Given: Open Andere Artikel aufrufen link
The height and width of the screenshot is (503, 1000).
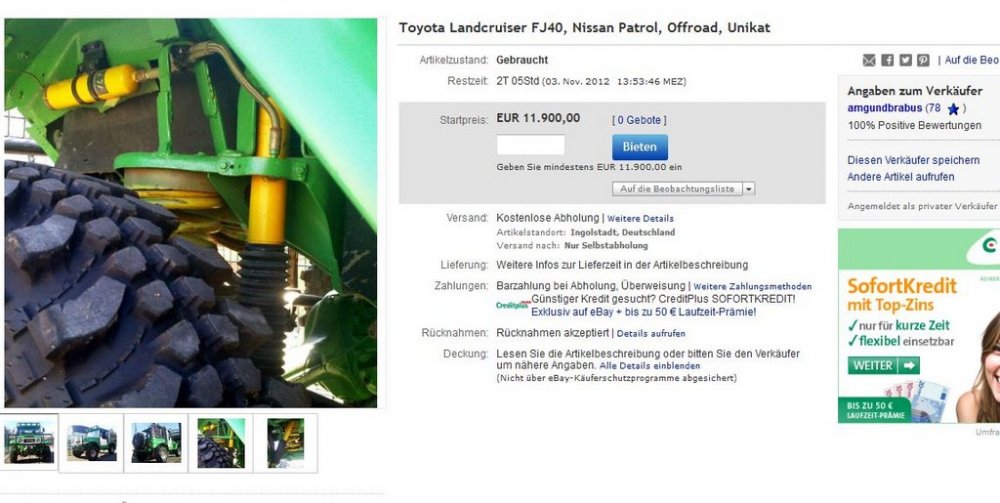Looking at the screenshot, I should pos(901,177).
